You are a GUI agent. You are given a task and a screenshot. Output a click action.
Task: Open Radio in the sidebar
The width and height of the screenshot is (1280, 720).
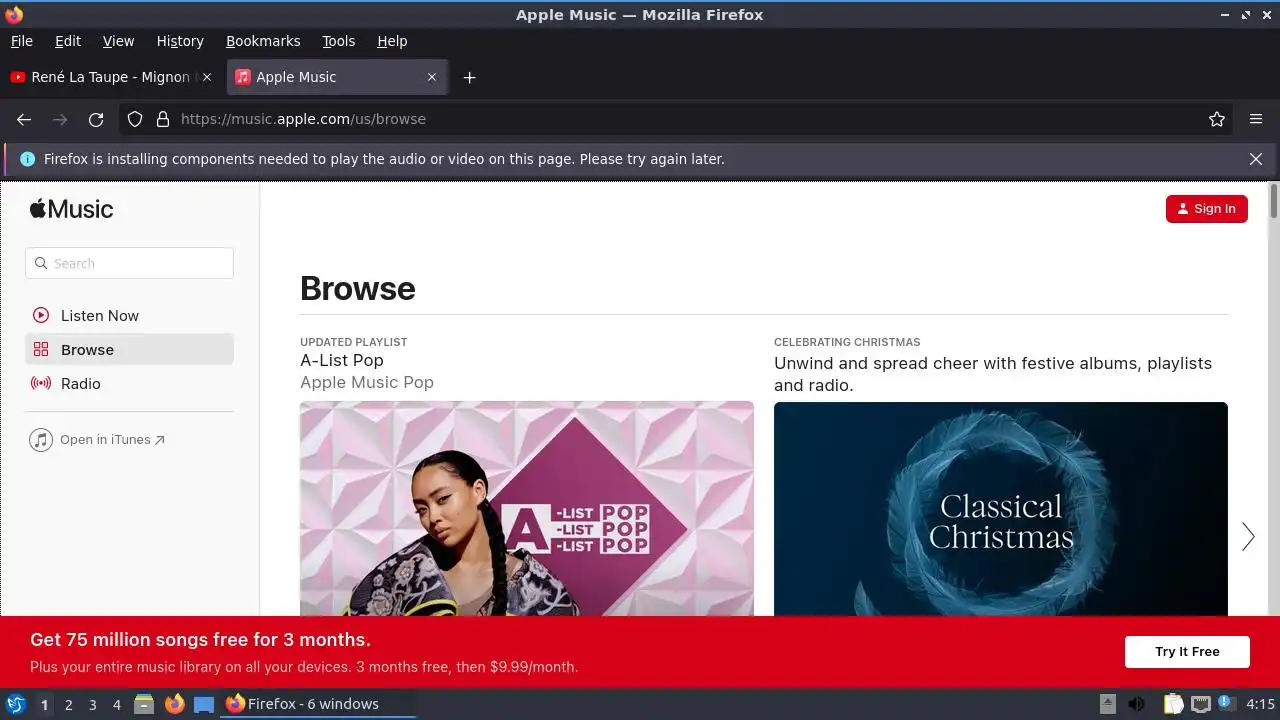(129, 383)
